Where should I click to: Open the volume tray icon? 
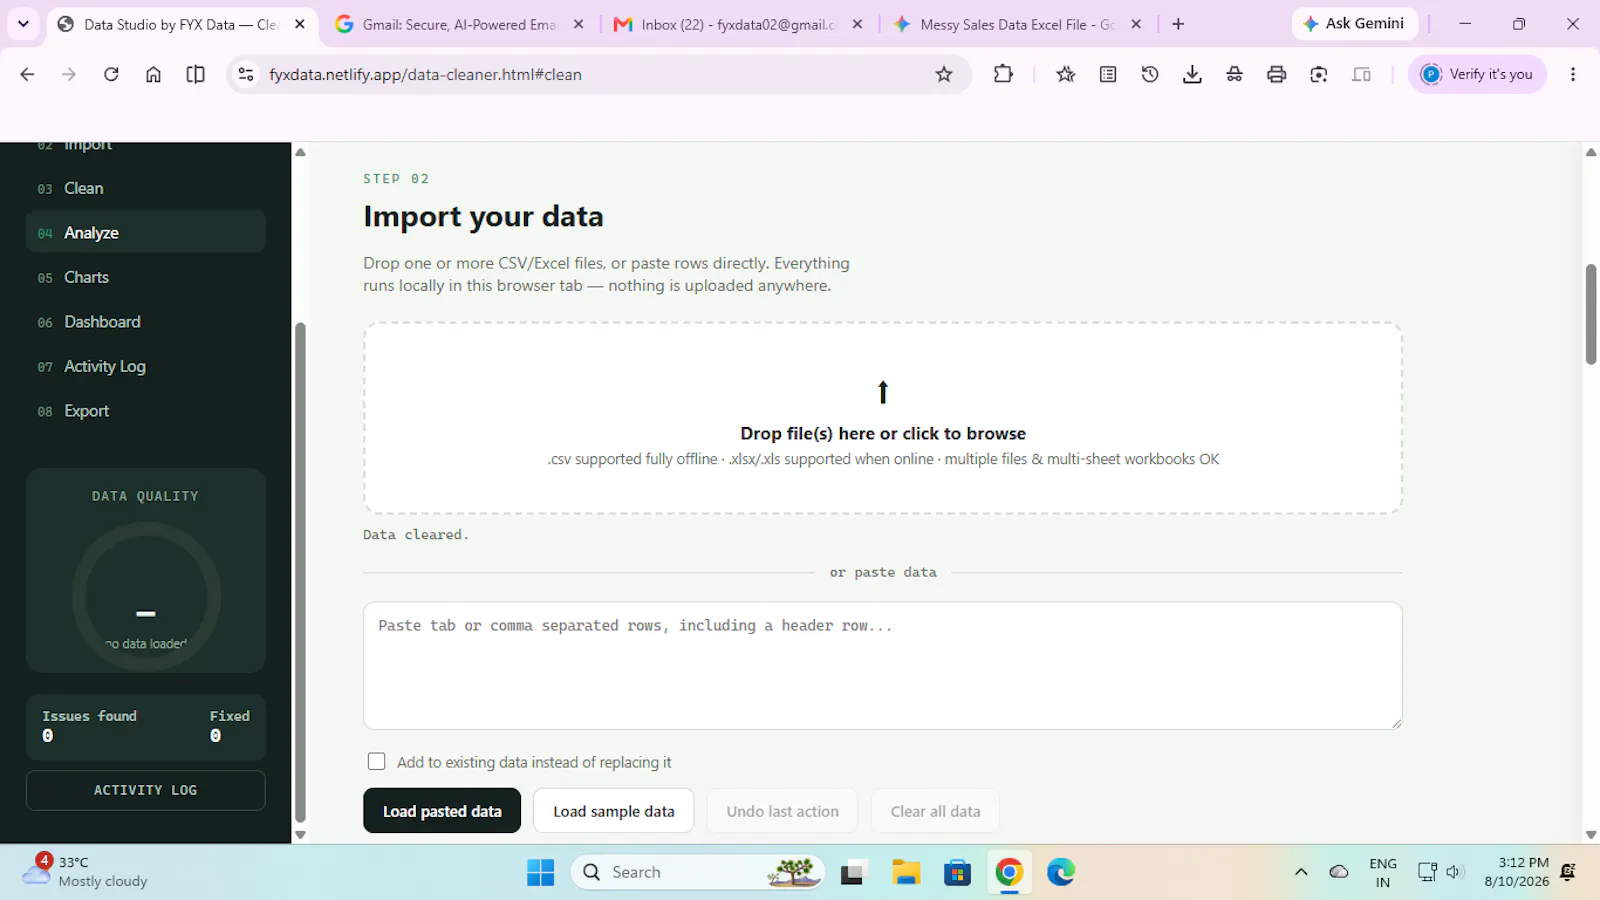tap(1455, 872)
